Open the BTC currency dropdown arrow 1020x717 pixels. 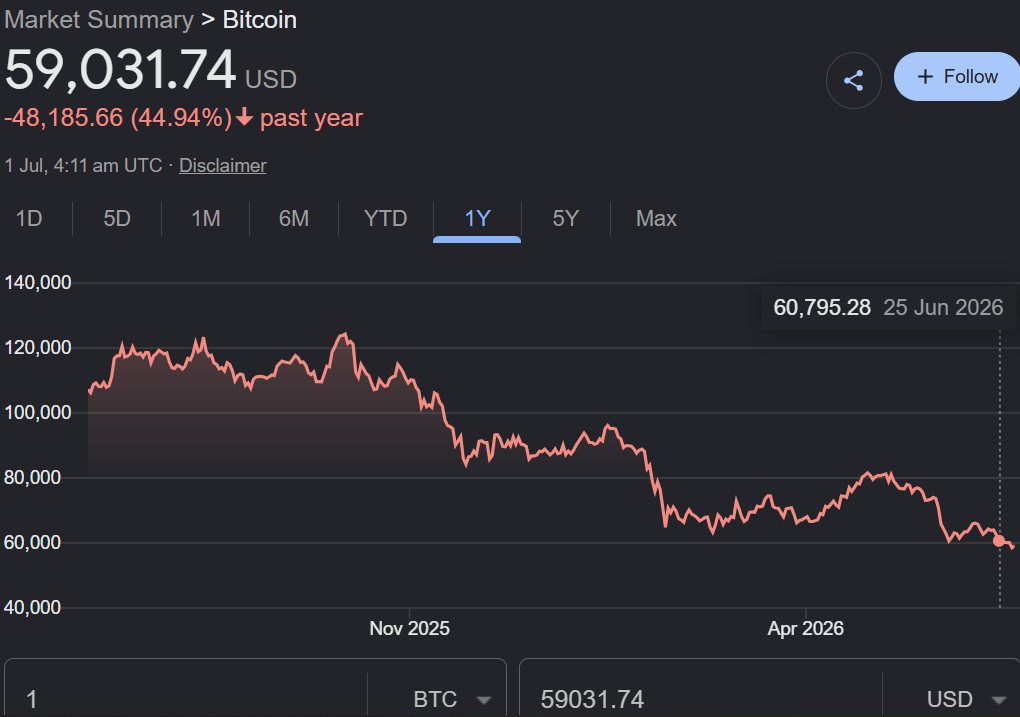483,700
